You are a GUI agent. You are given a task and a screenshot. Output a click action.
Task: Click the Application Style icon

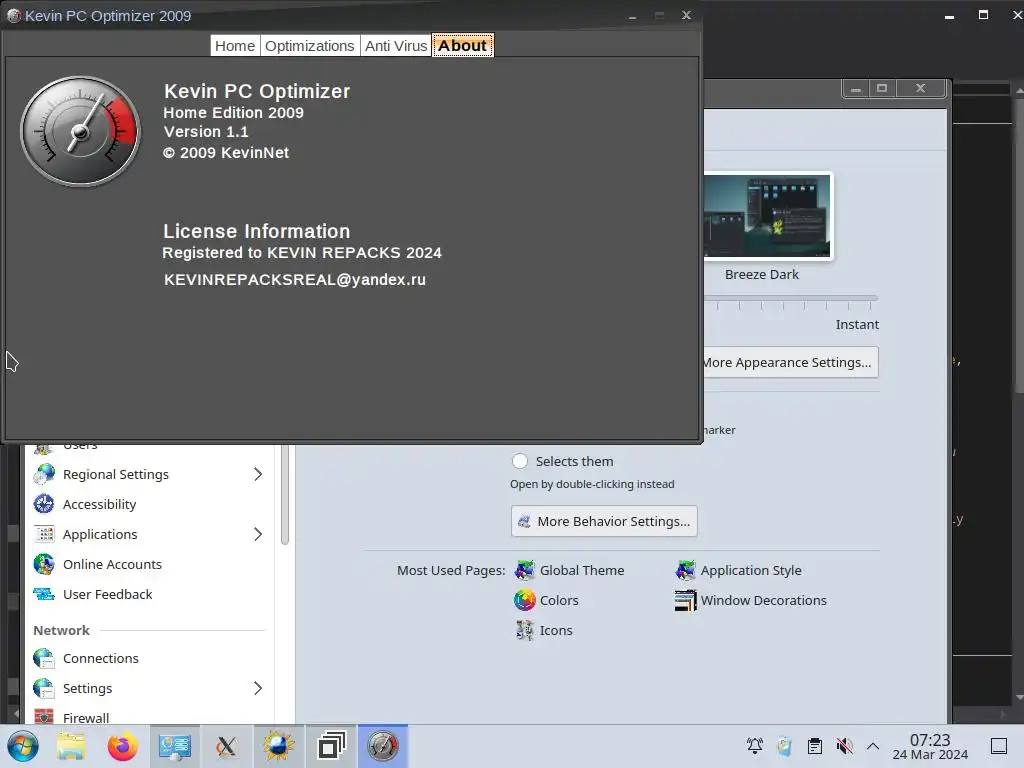686,570
